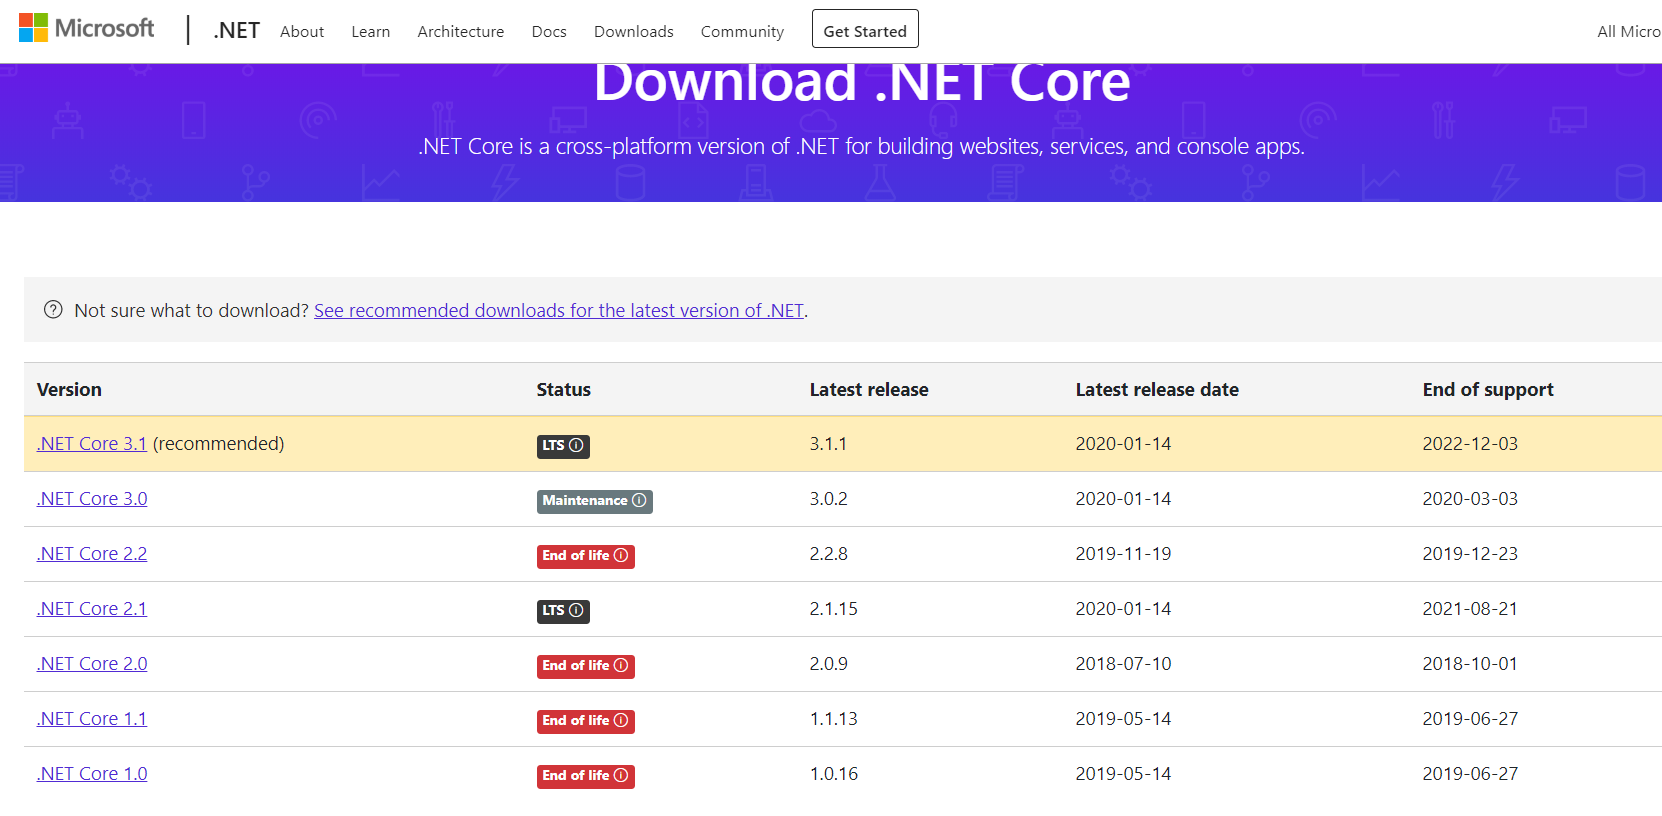The width and height of the screenshot is (1662, 816).
Task: Click LTS status badge for .NET Core 3.1
Action: (x=562, y=446)
